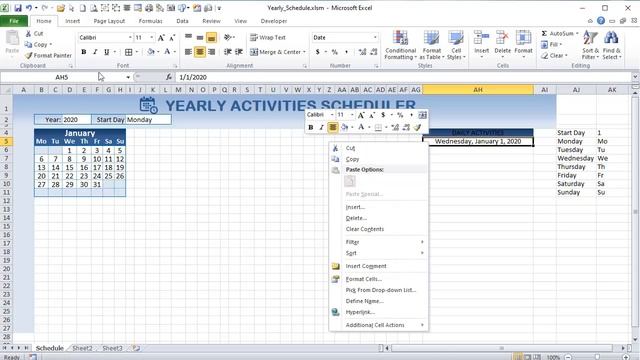
Task: Click Accounting dollar format icon in ribbon
Action: (x=318, y=52)
